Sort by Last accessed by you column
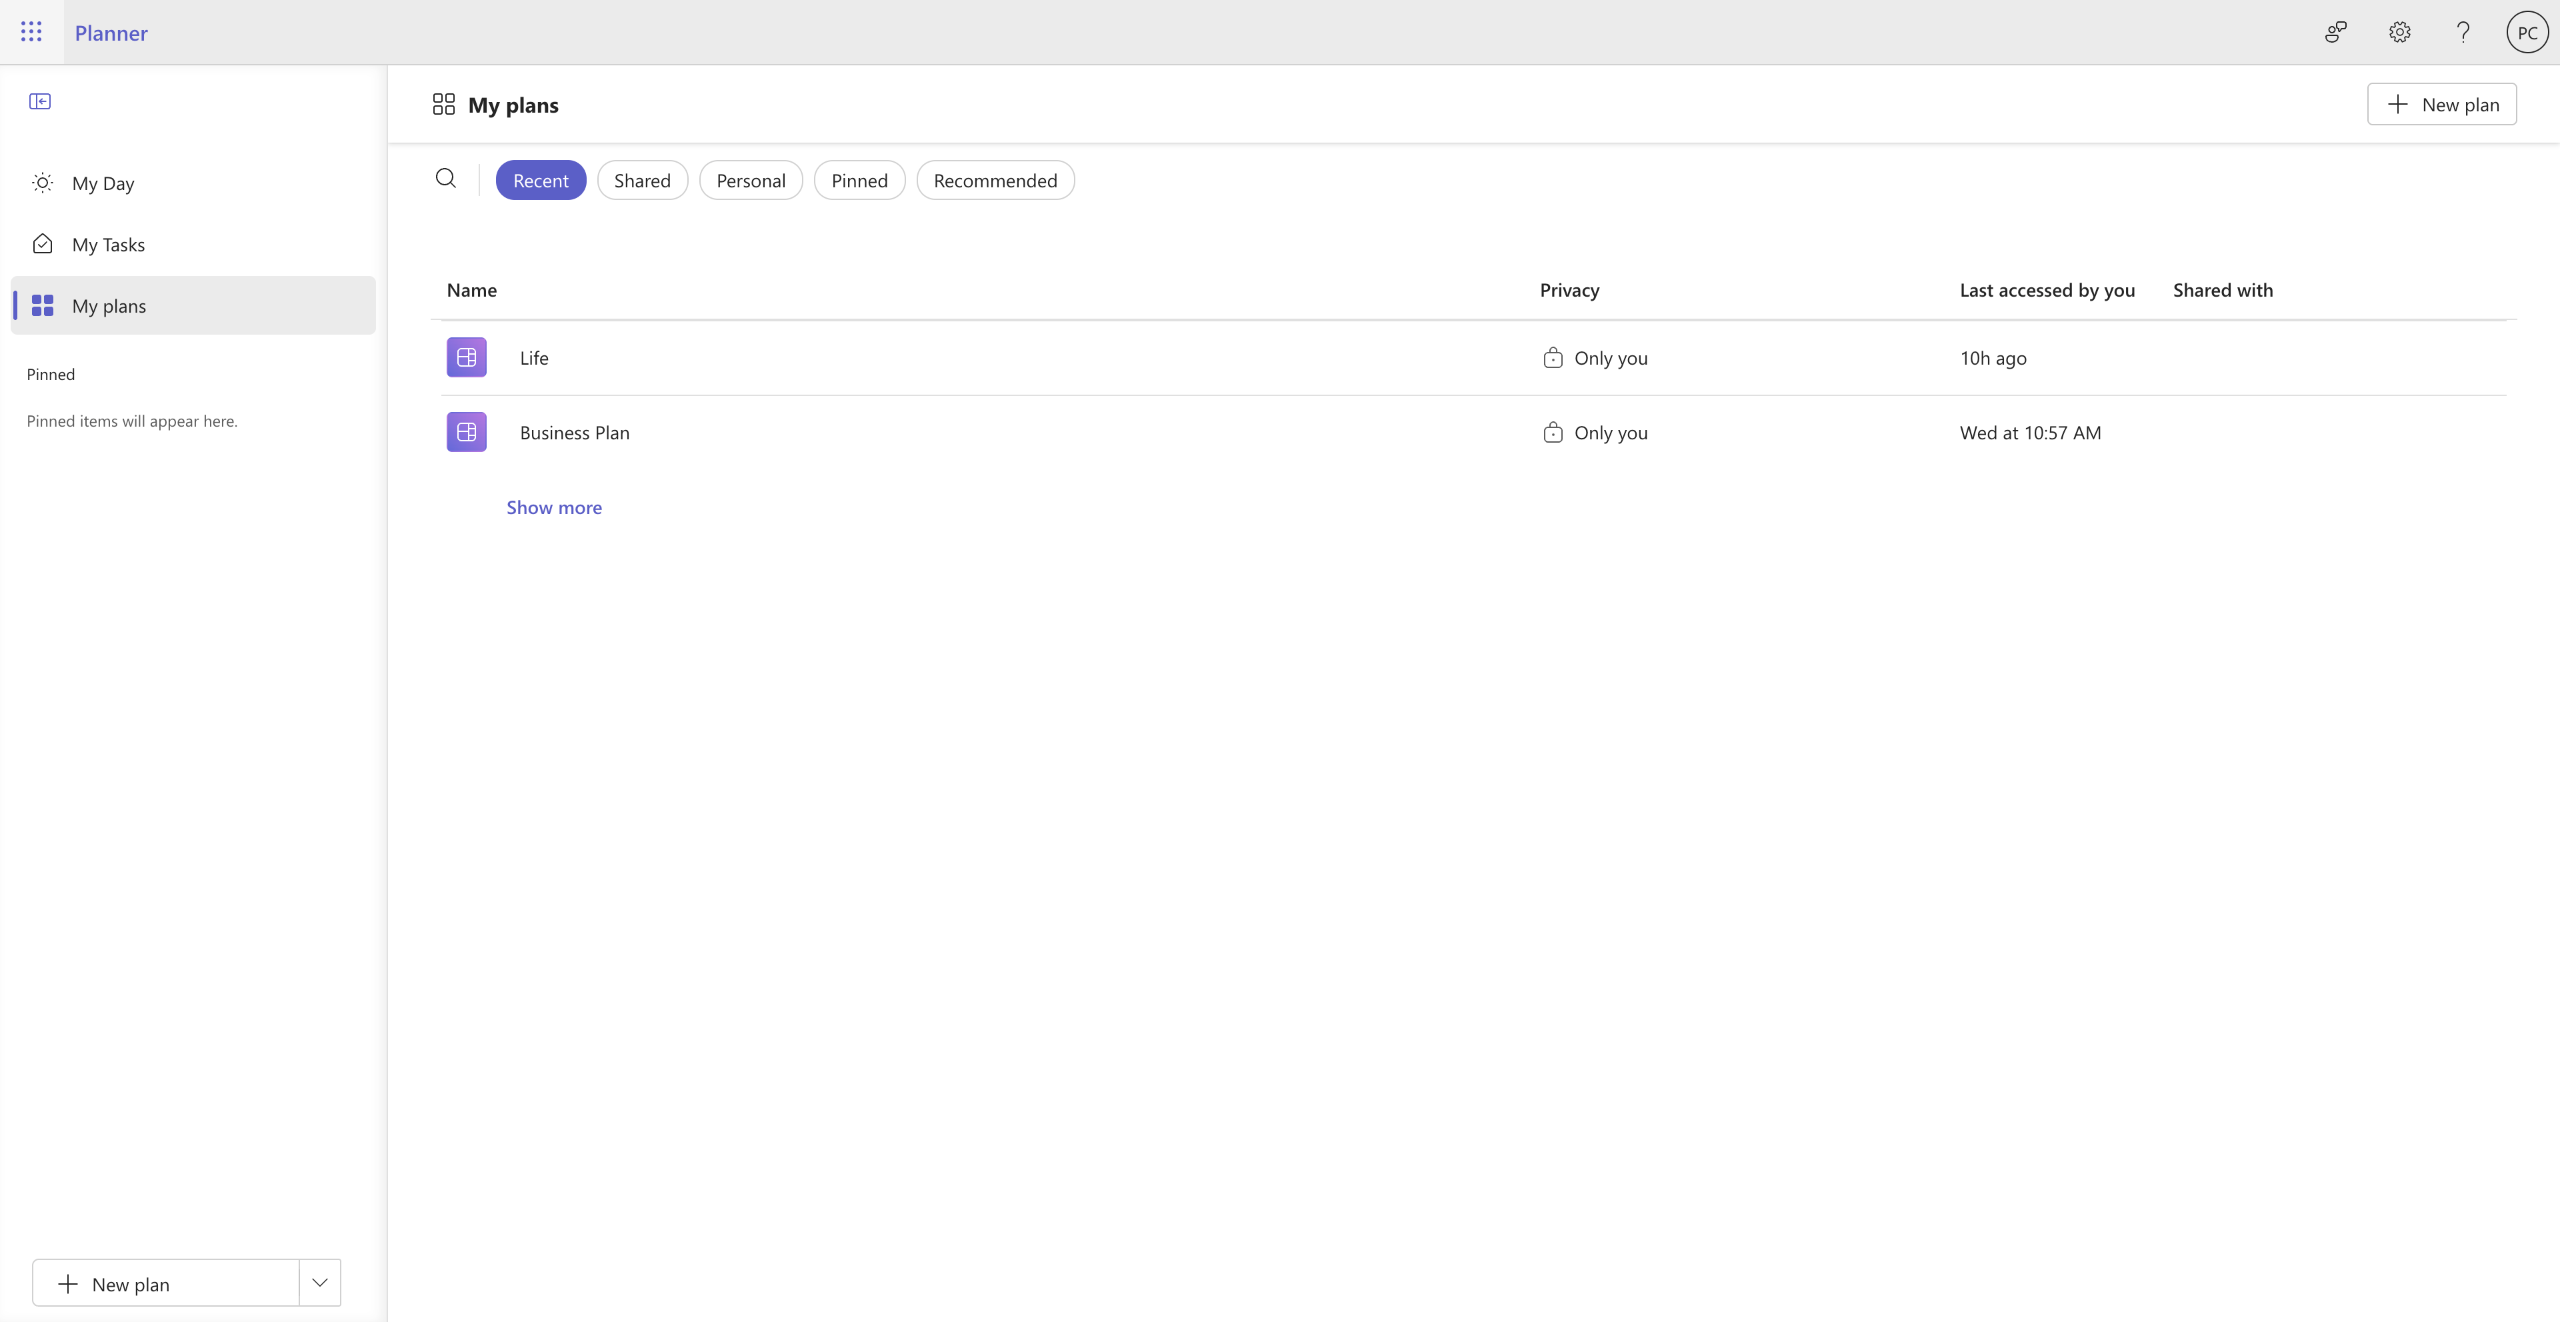The image size is (2560, 1322). click(x=2046, y=290)
